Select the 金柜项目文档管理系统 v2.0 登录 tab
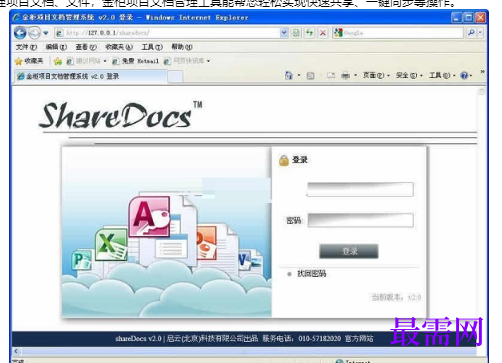This screenshot has height=363, width=502. [x=91, y=76]
